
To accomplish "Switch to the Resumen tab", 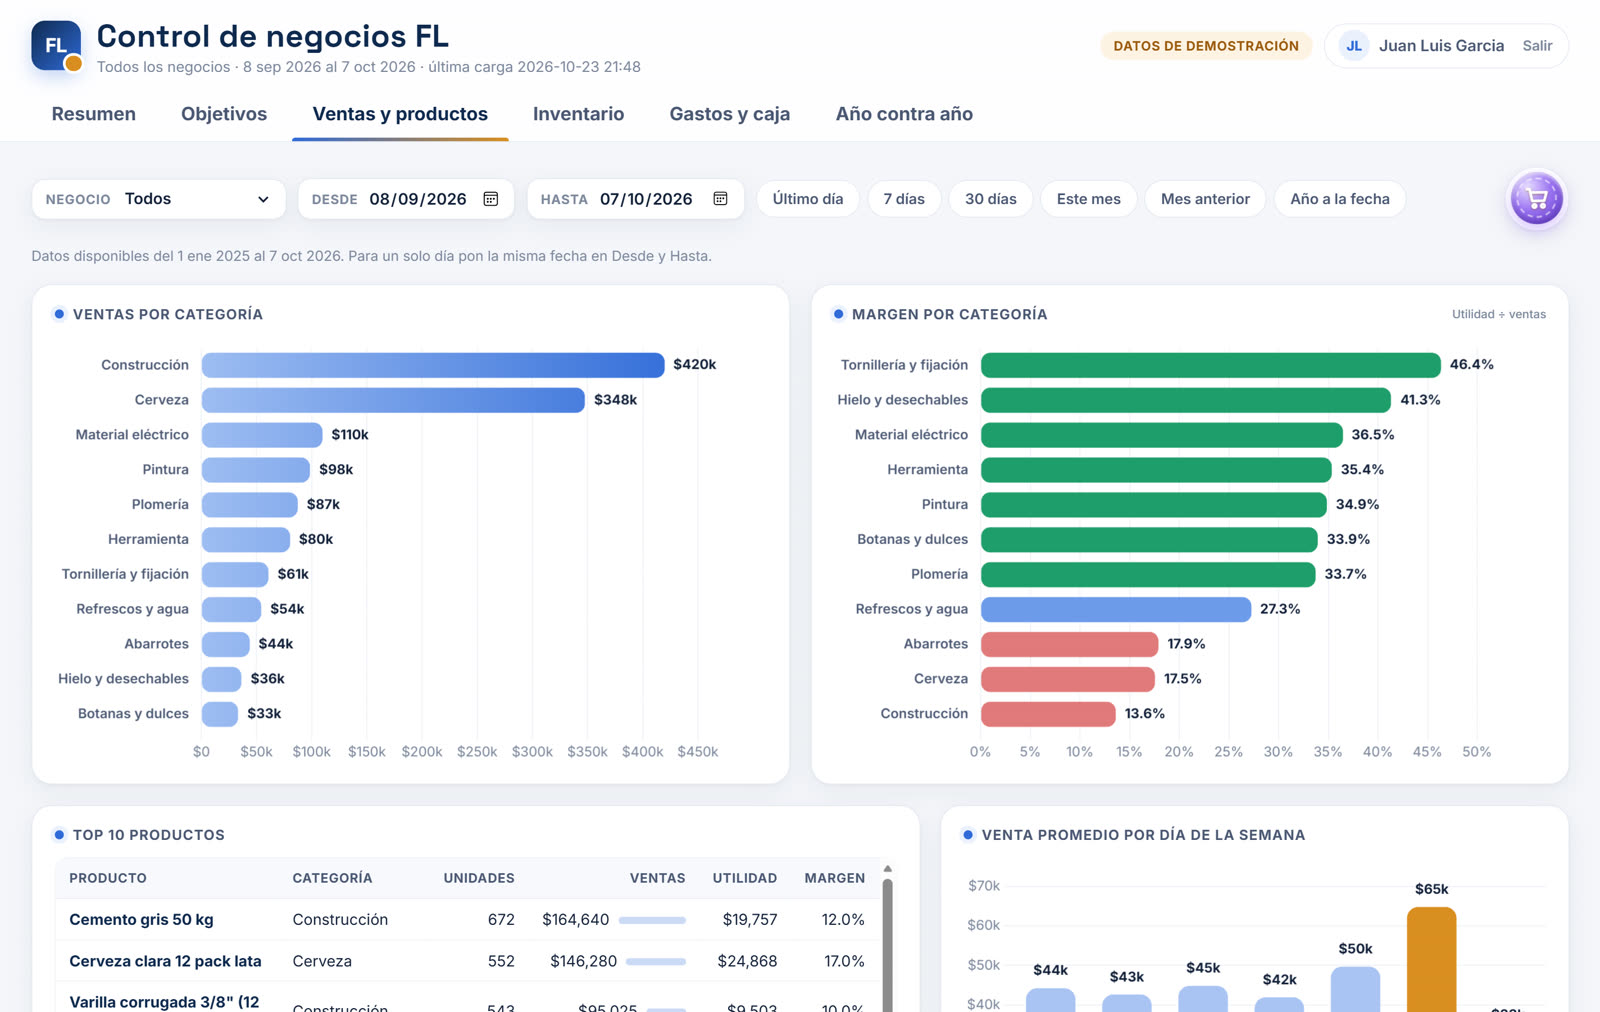I will [x=94, y=114].
